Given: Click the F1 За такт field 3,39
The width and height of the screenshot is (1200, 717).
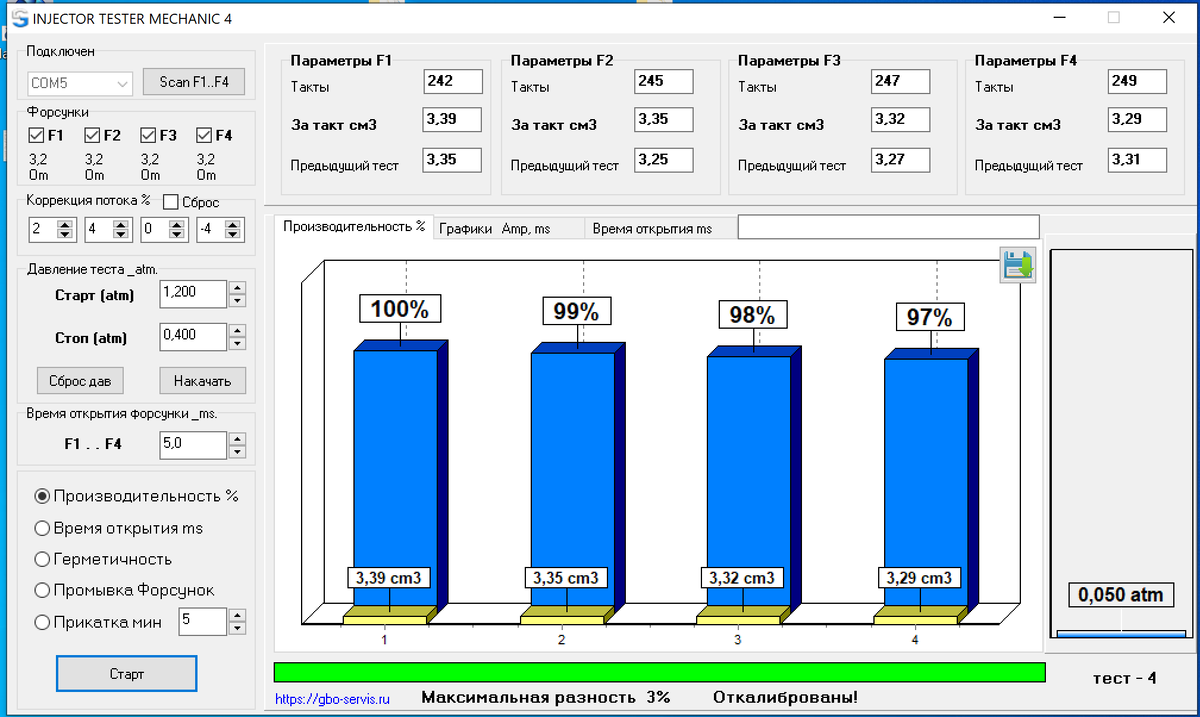Looking at the screenshot, I should pos(452,121).
